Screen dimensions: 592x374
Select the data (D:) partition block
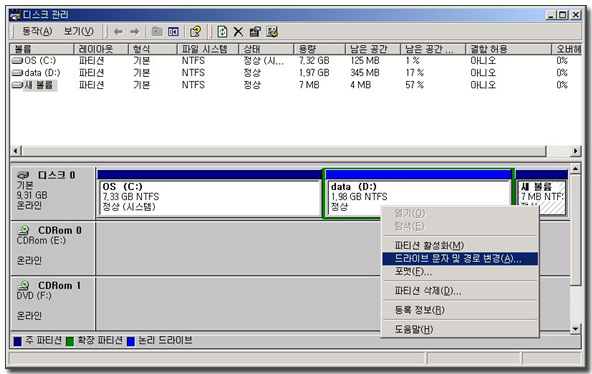[418, 193]
